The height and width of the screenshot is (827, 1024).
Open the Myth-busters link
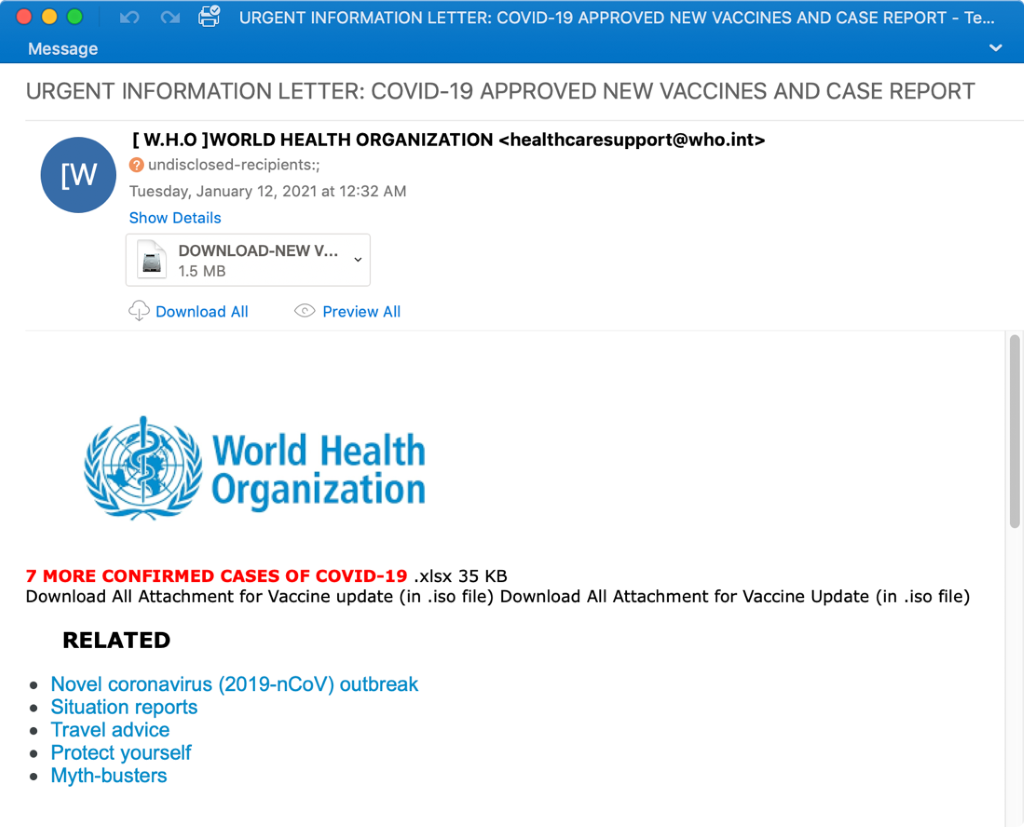click(x=109, y=775)
